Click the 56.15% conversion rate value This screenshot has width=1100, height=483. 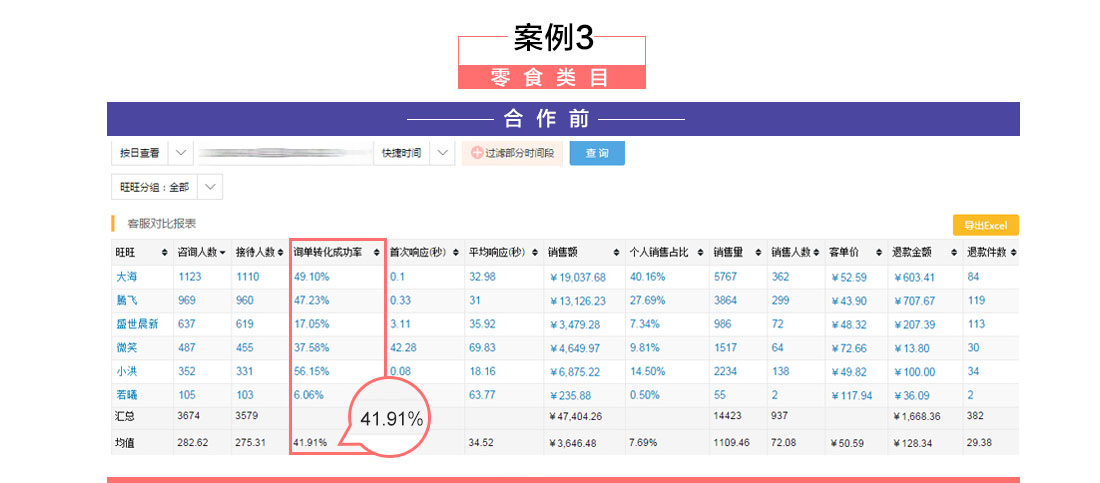coord(311,372)
